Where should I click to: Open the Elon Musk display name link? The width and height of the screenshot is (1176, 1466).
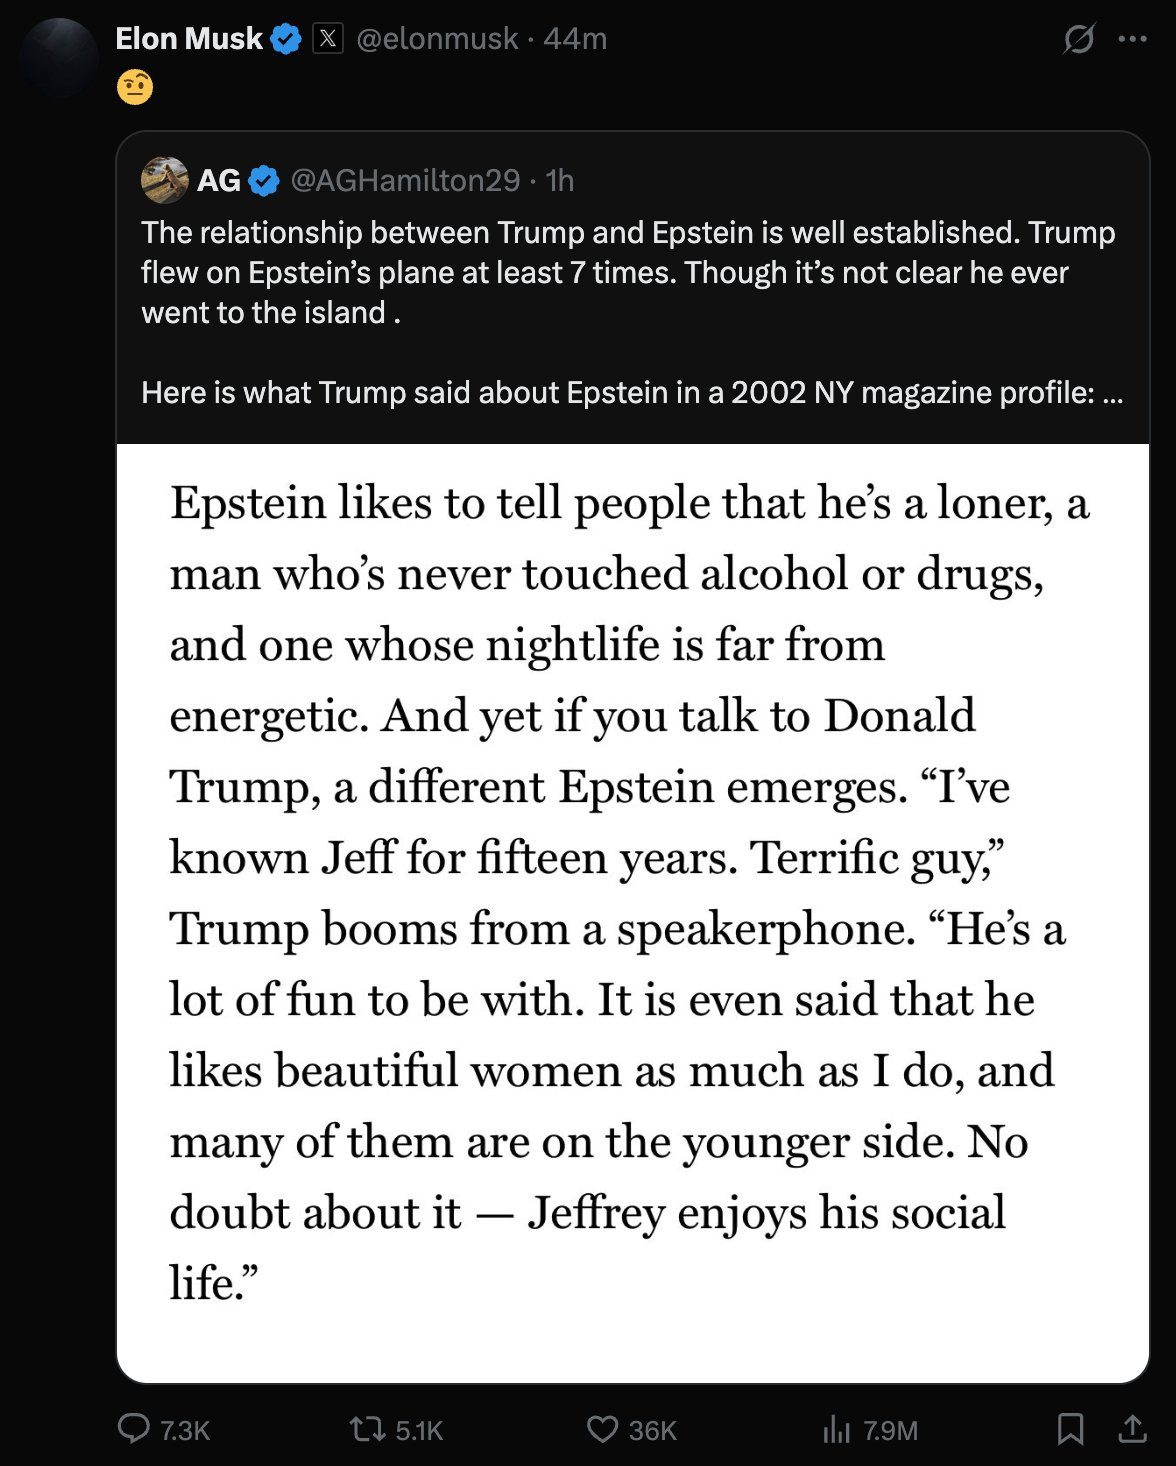click(x=189, y=39)
